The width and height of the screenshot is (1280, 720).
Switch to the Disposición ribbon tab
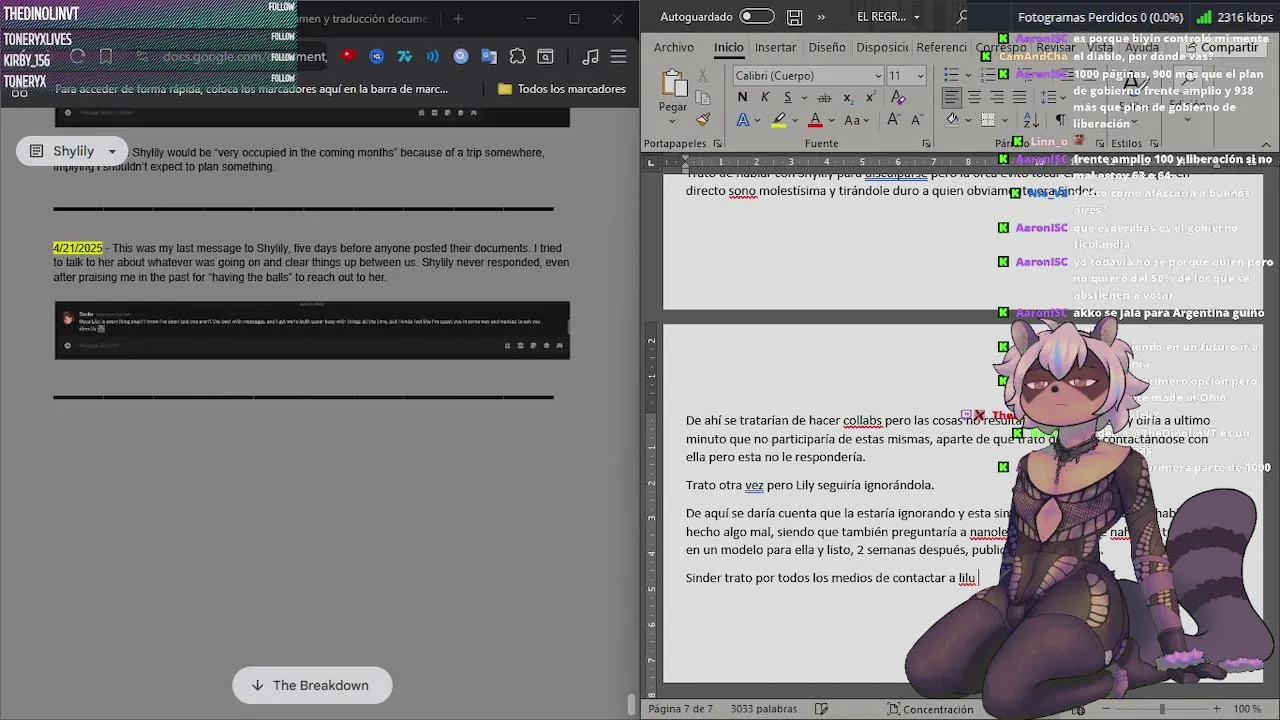tap(882, 47)
